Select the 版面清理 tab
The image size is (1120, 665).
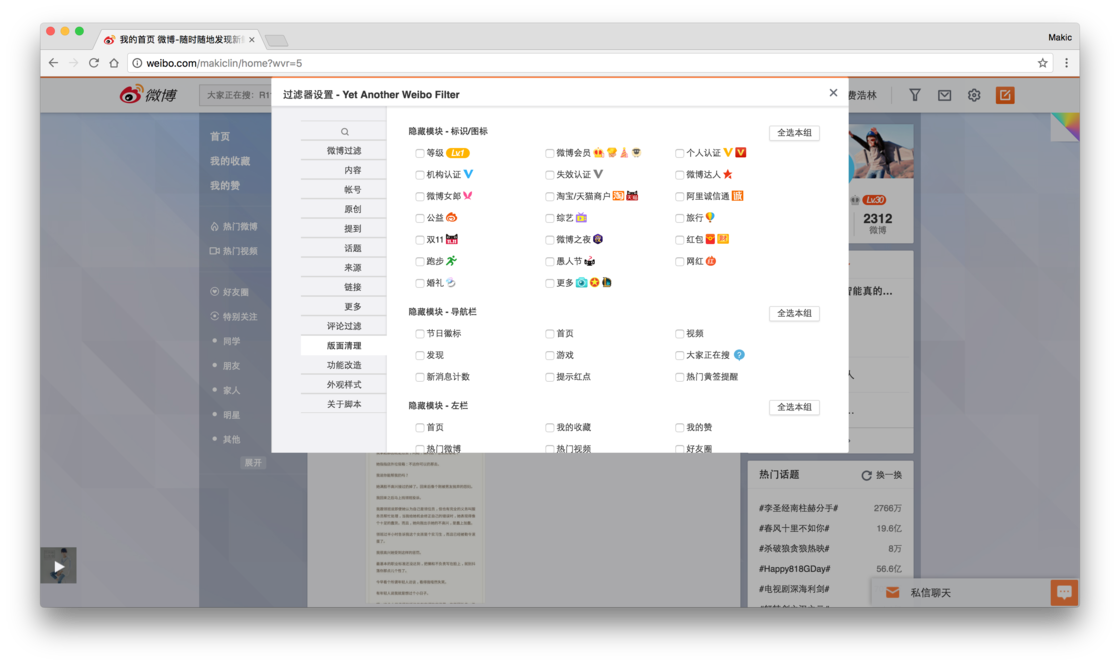[x=344, y=346]
